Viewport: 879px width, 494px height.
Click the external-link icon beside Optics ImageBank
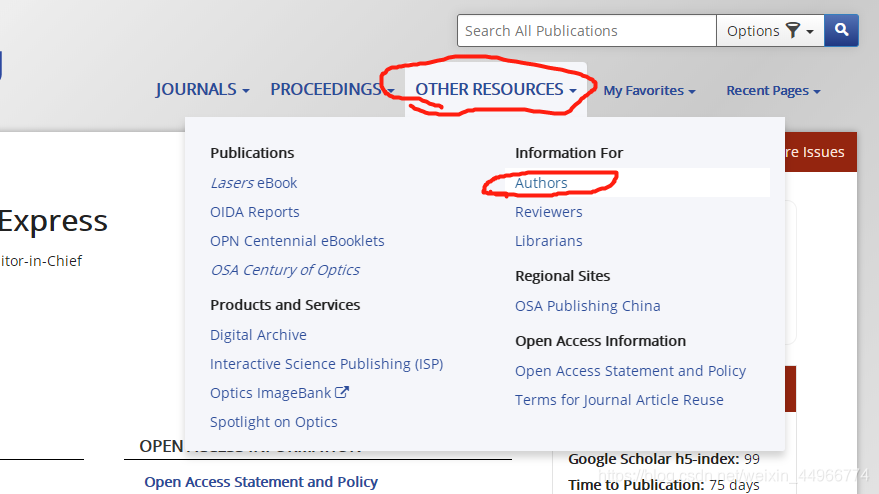coord(342,393)
